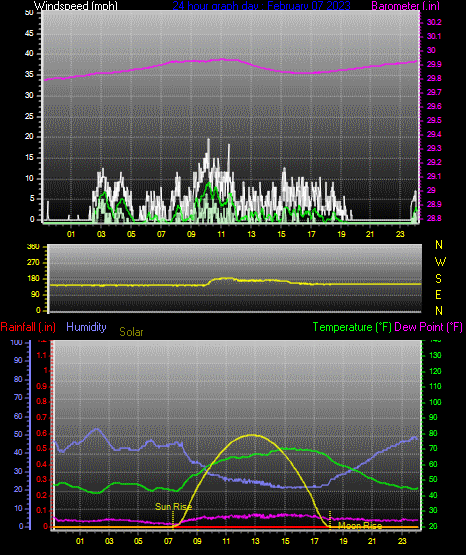Click the S compass label on direction graph
Screen dimensions: 466x555
pyautogui.click(x=438, y=279)
